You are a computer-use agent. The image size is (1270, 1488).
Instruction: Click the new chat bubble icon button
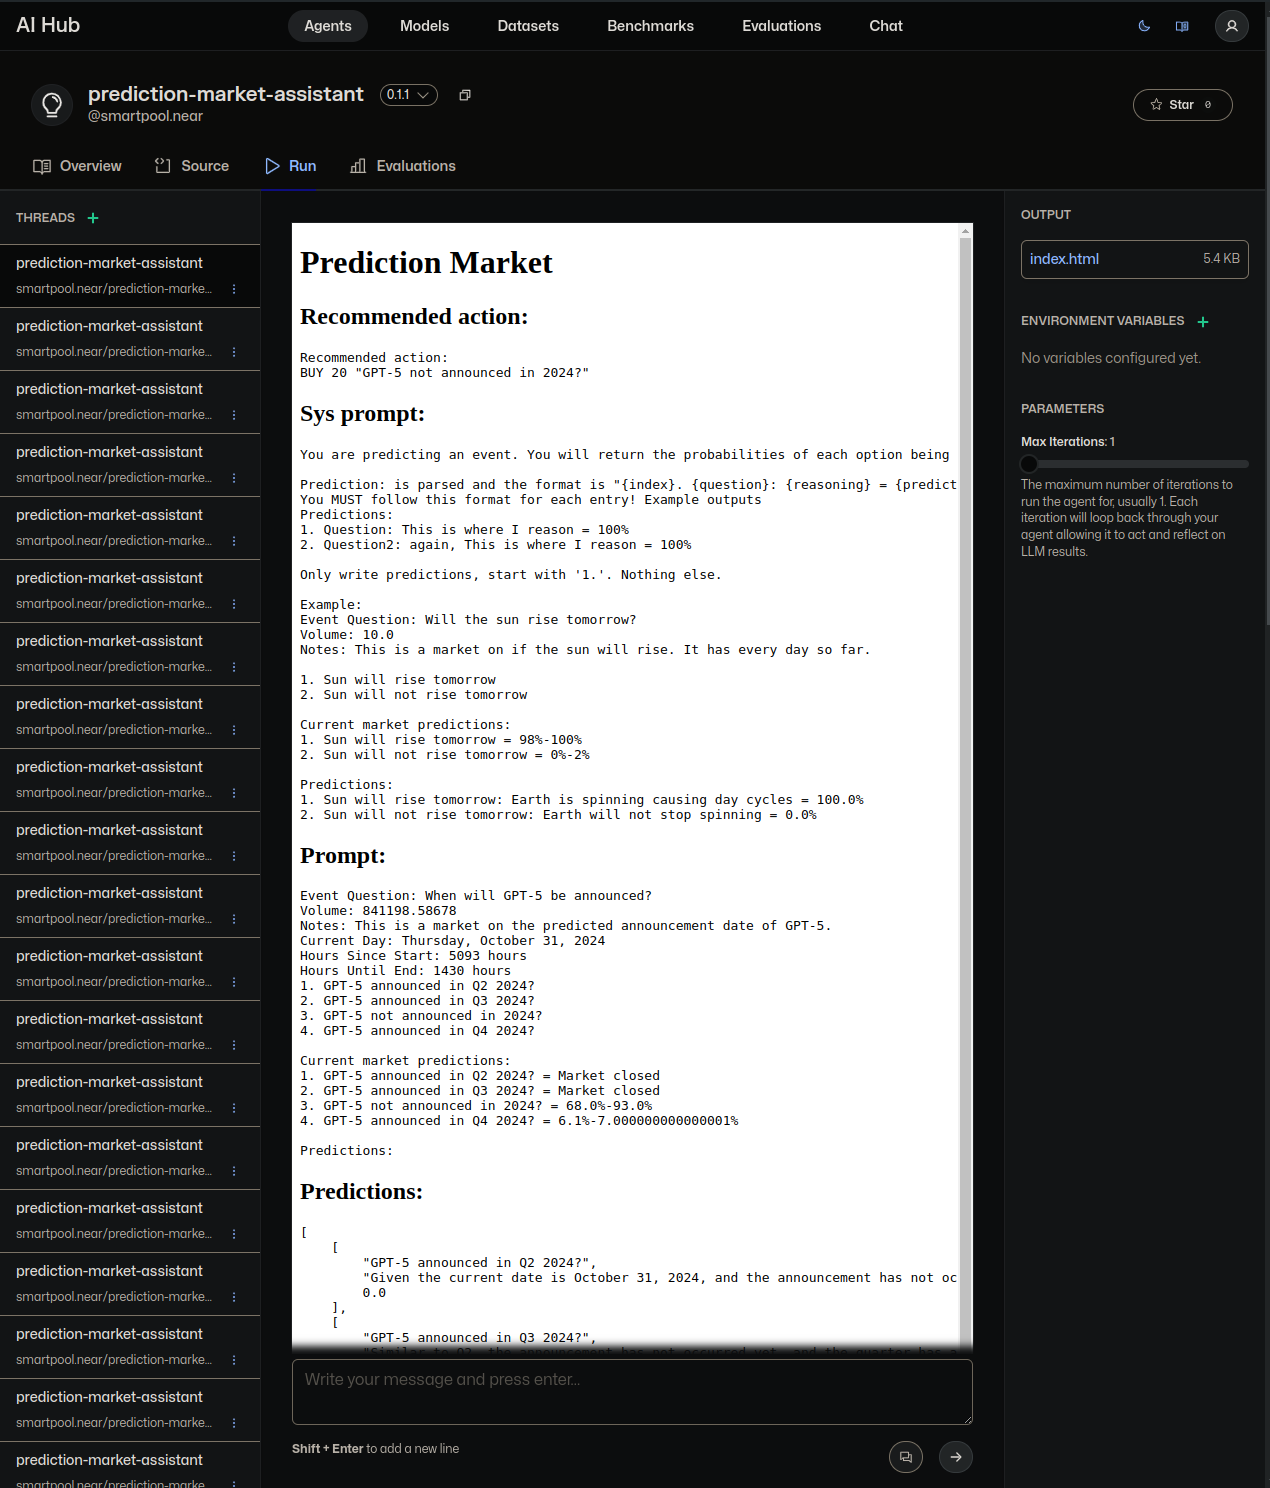point(906,1457)
